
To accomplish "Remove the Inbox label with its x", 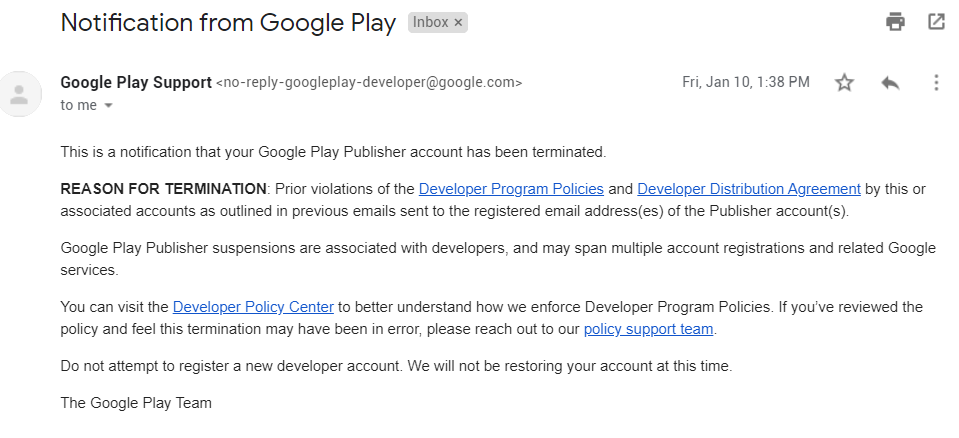I will click(458, 23).
